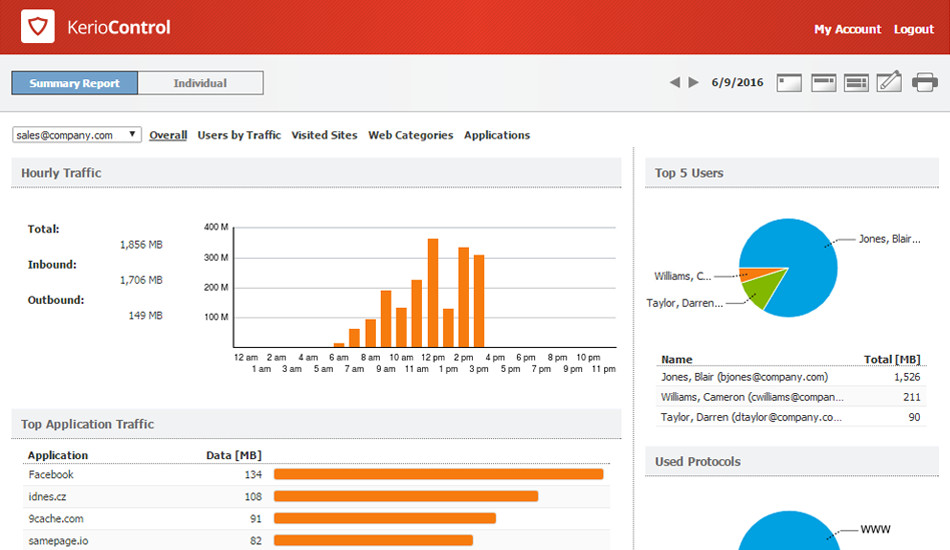Click the Used Protocols panel header
The width and height of the screenshot is (950, 550).
792,462
